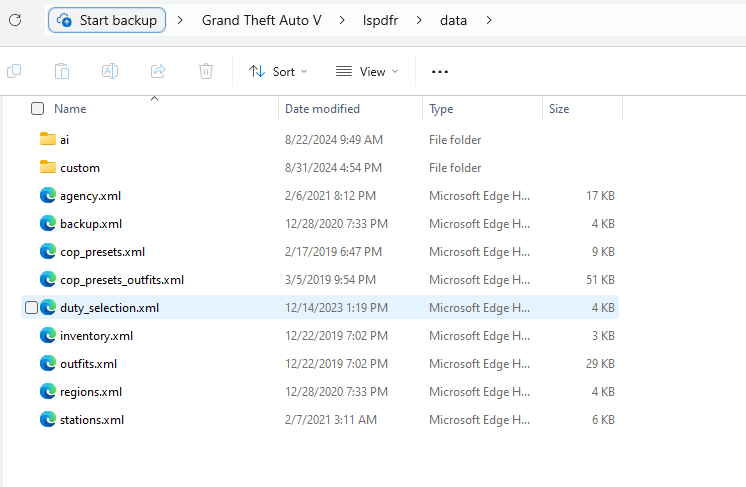Viewport: 746px width, 487px height.
Task: Click the Paste clipboard icon
Action: tap(62, 71)
